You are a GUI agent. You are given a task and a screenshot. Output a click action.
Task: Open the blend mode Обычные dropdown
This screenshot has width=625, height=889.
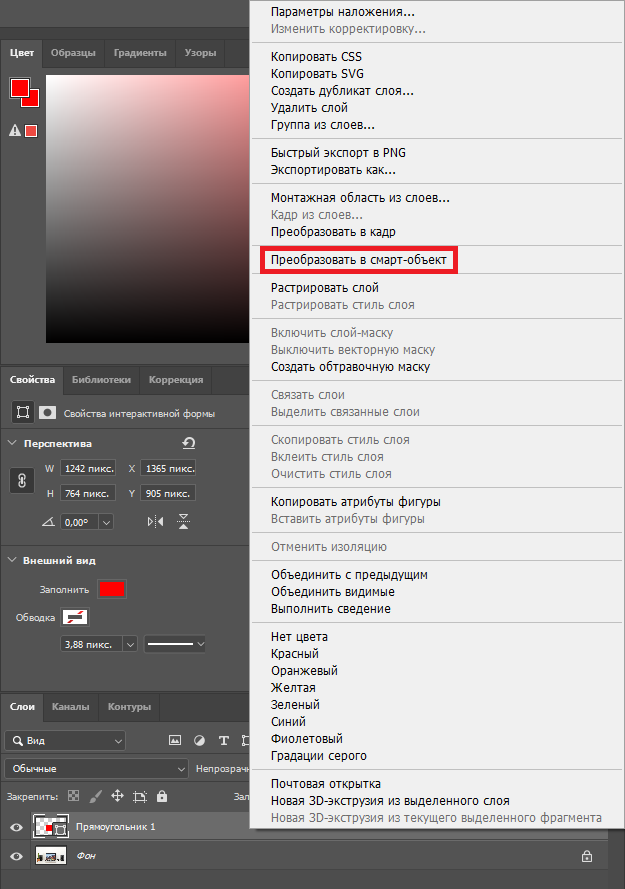96,769
